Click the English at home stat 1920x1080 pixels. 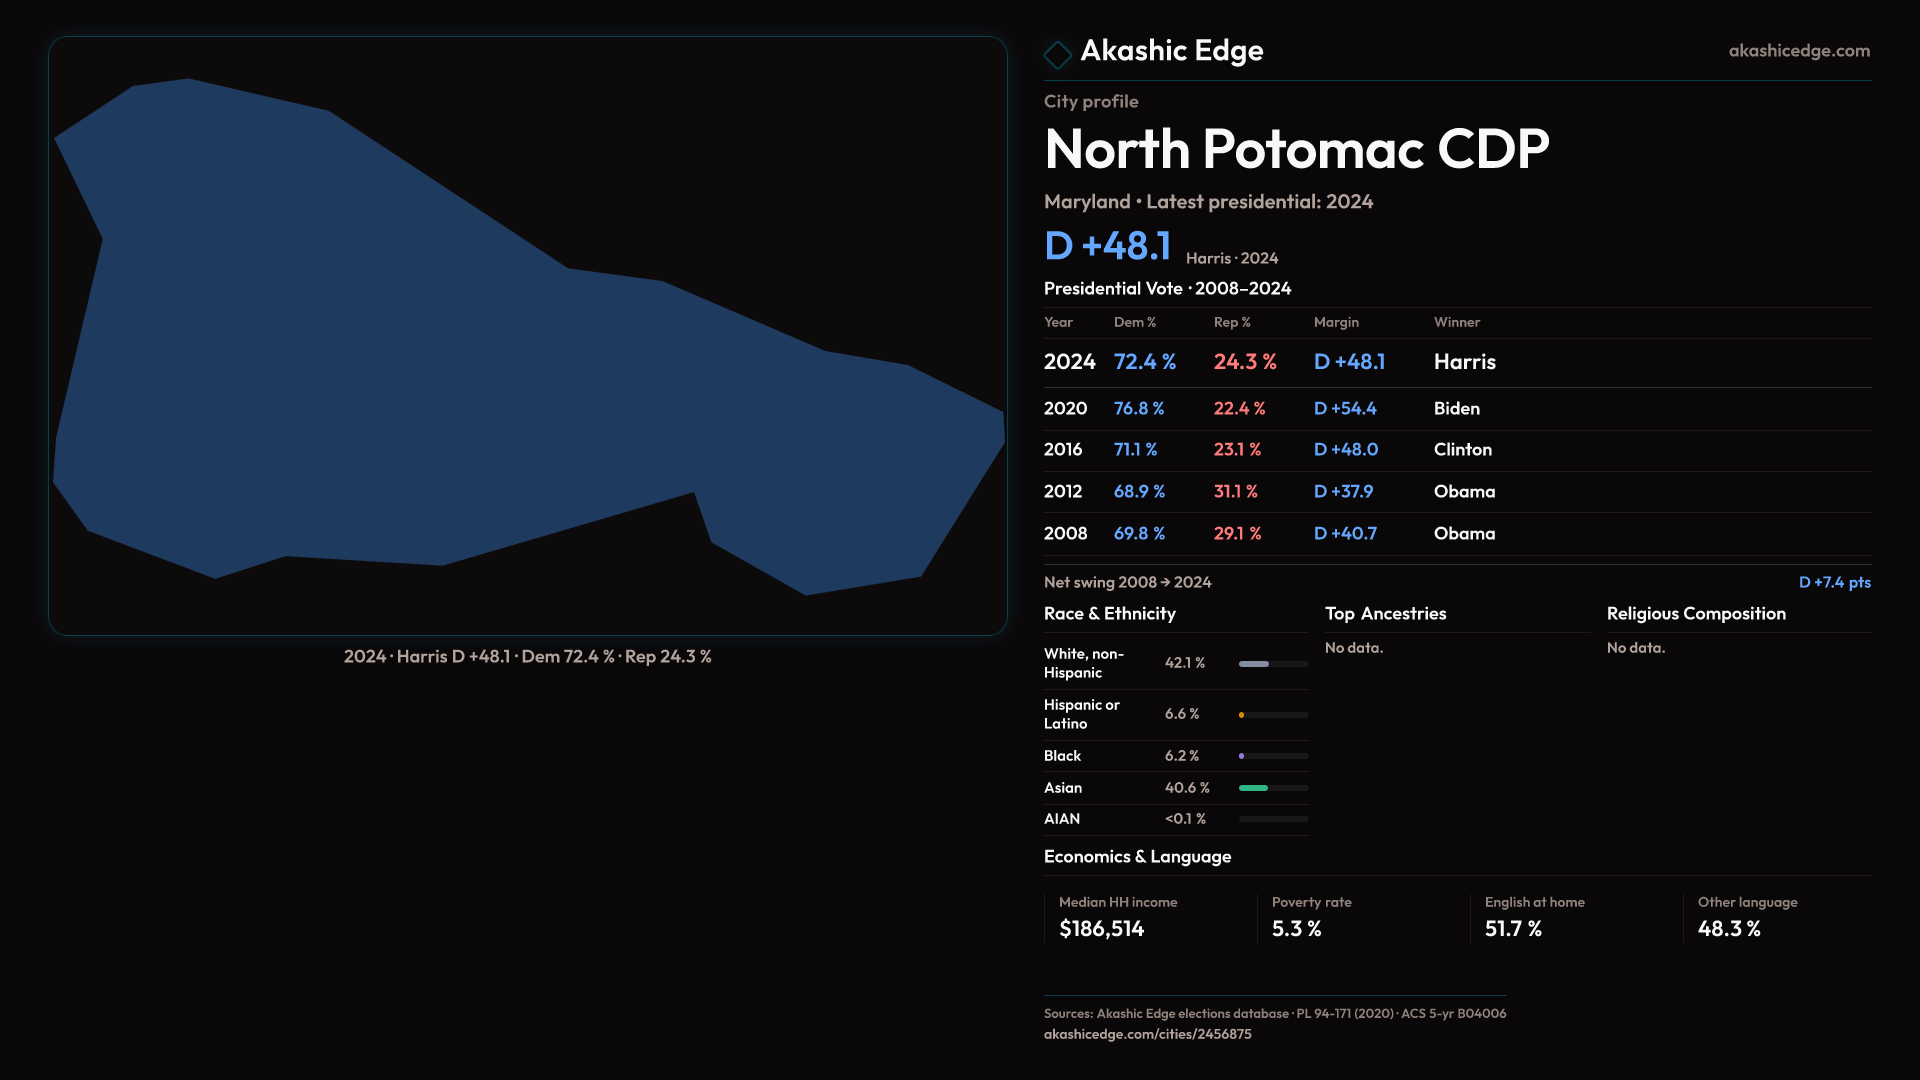tap(1513, 929)
